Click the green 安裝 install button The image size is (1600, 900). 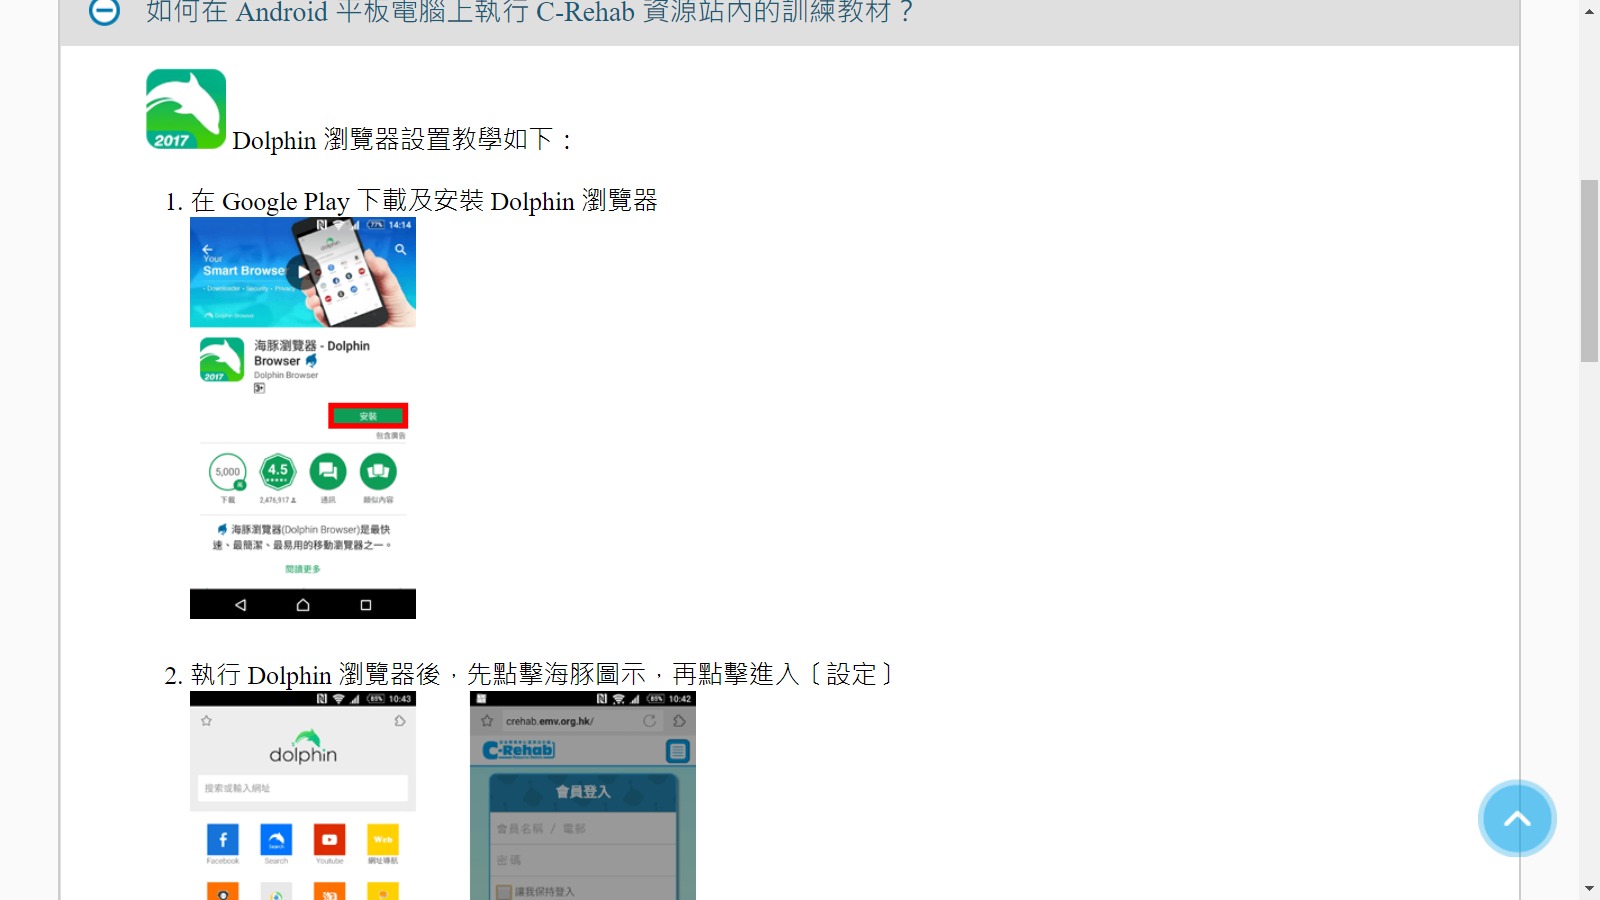(368, 416)
